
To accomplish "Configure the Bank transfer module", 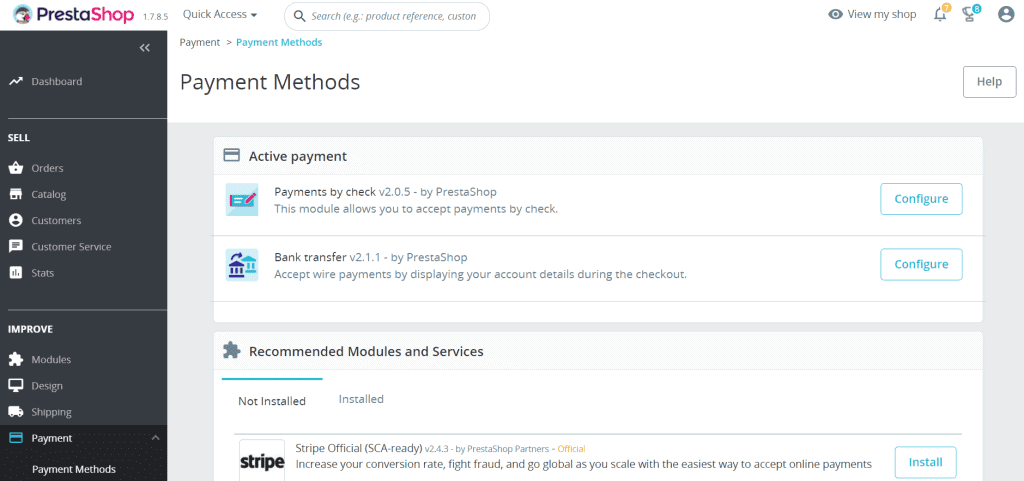I will [x=921, y=264].
